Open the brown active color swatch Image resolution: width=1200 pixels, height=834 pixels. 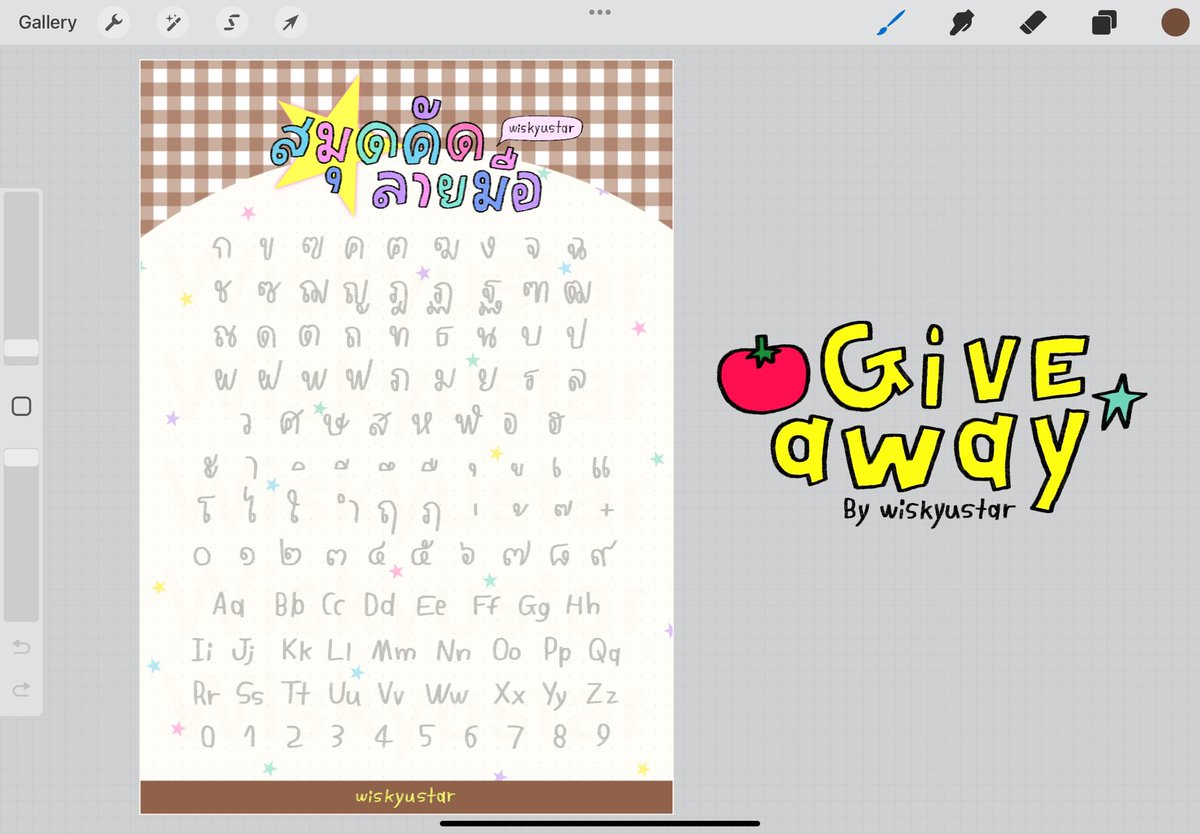(x=1175, y=22)
